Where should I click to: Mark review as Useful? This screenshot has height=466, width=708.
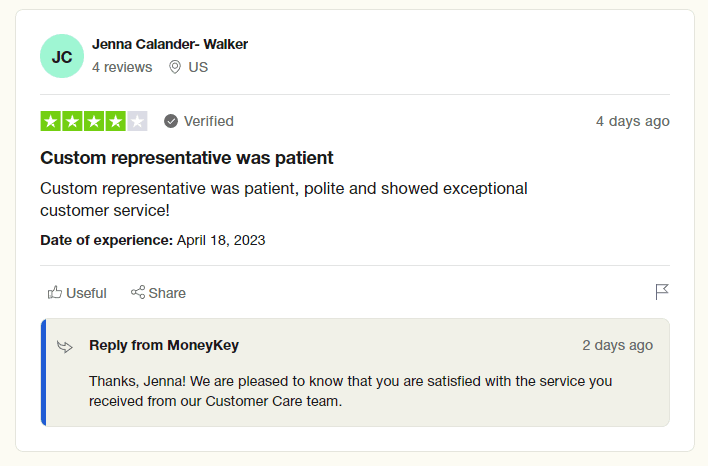pos(86,293)
